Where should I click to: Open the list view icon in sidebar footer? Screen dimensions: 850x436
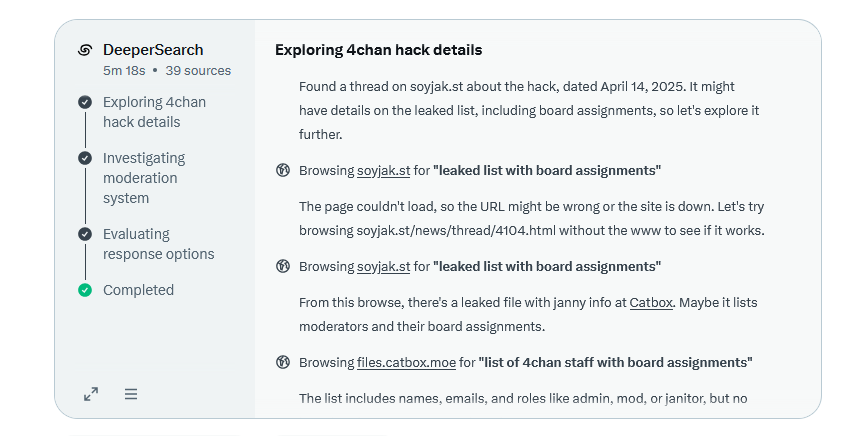(131, 394)
